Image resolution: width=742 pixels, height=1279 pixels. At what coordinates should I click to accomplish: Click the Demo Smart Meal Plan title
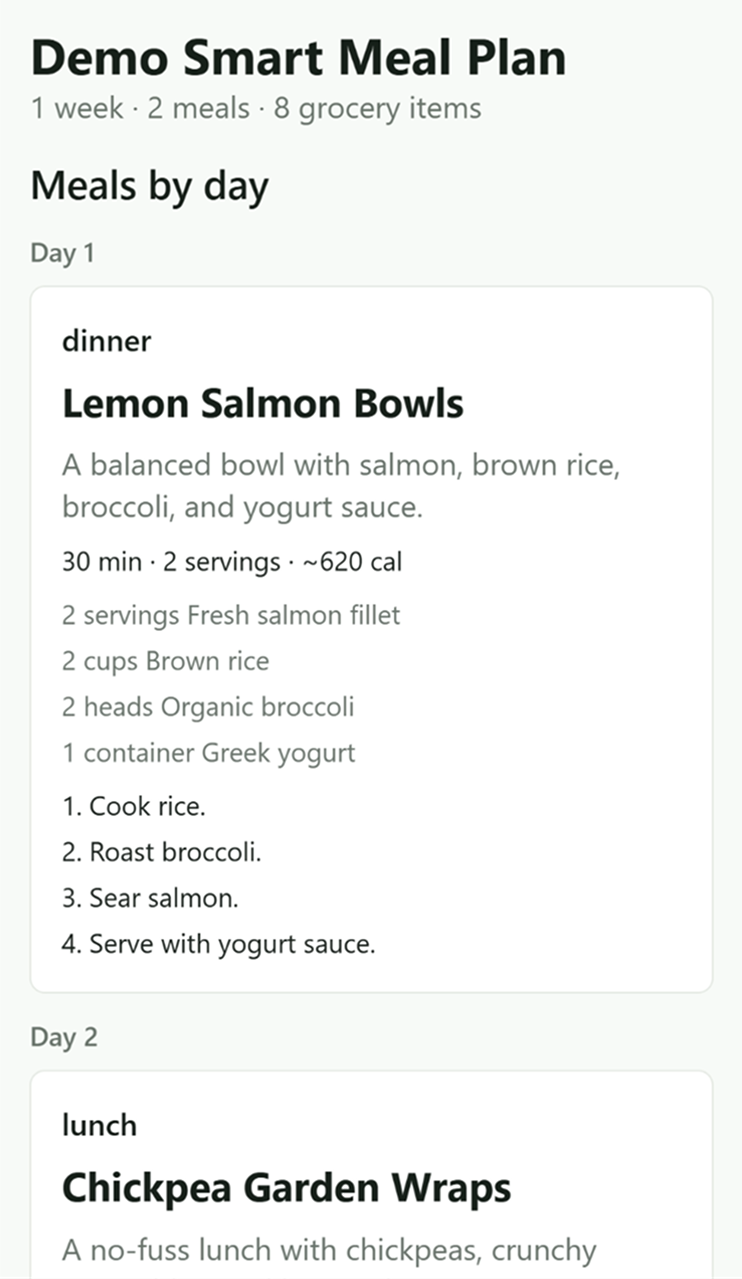coord(298,58)
